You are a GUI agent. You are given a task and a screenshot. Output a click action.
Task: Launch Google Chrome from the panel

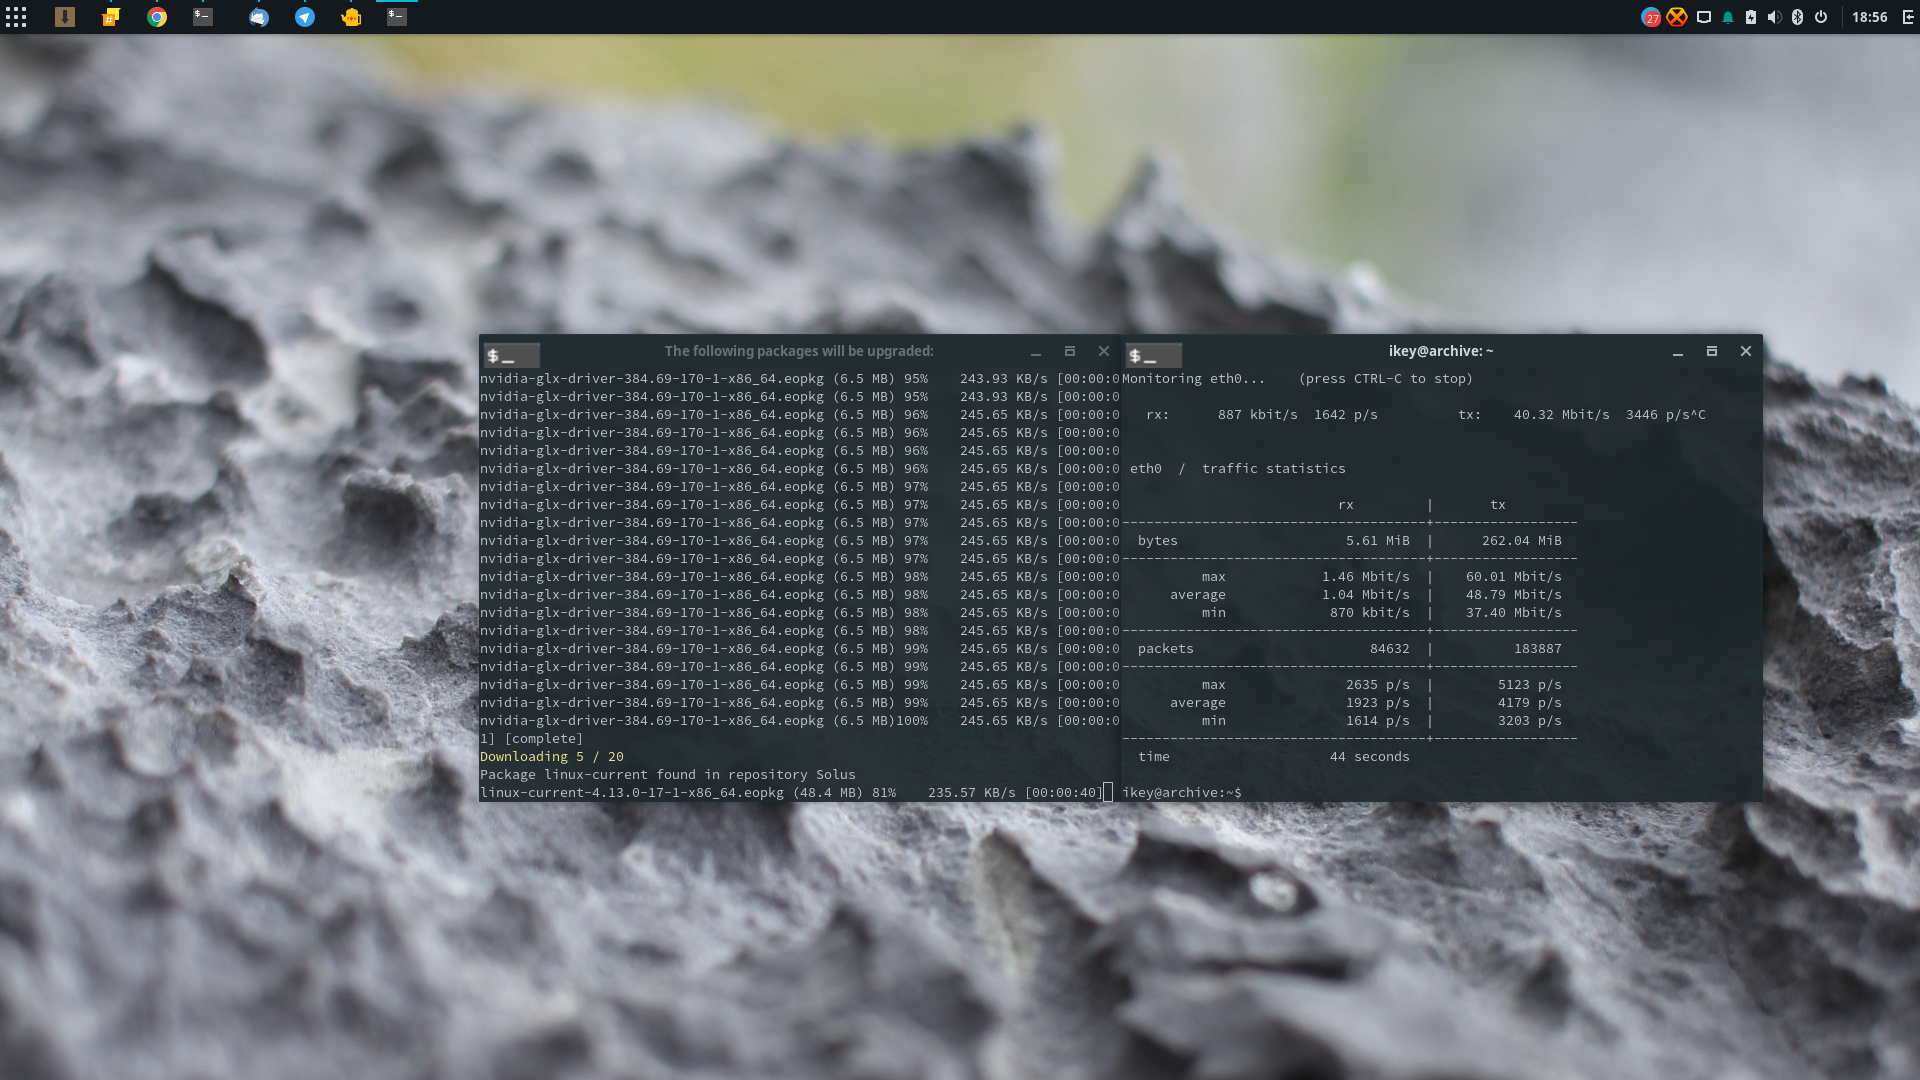157,17
